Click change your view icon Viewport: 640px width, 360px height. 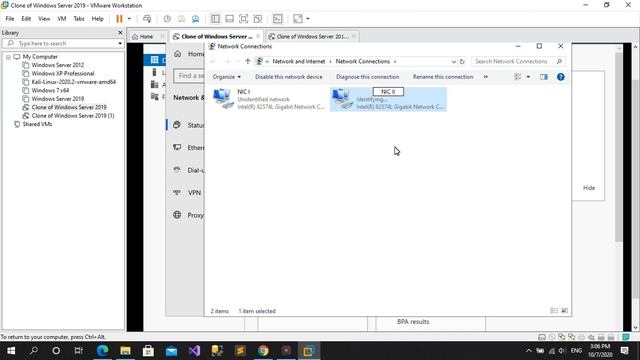pyautogui.click(x=518, y=77)
